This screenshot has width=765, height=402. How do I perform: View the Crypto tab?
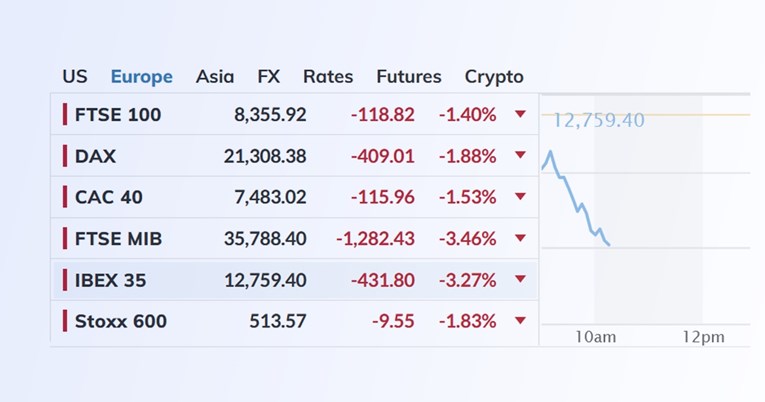(494, 77)
